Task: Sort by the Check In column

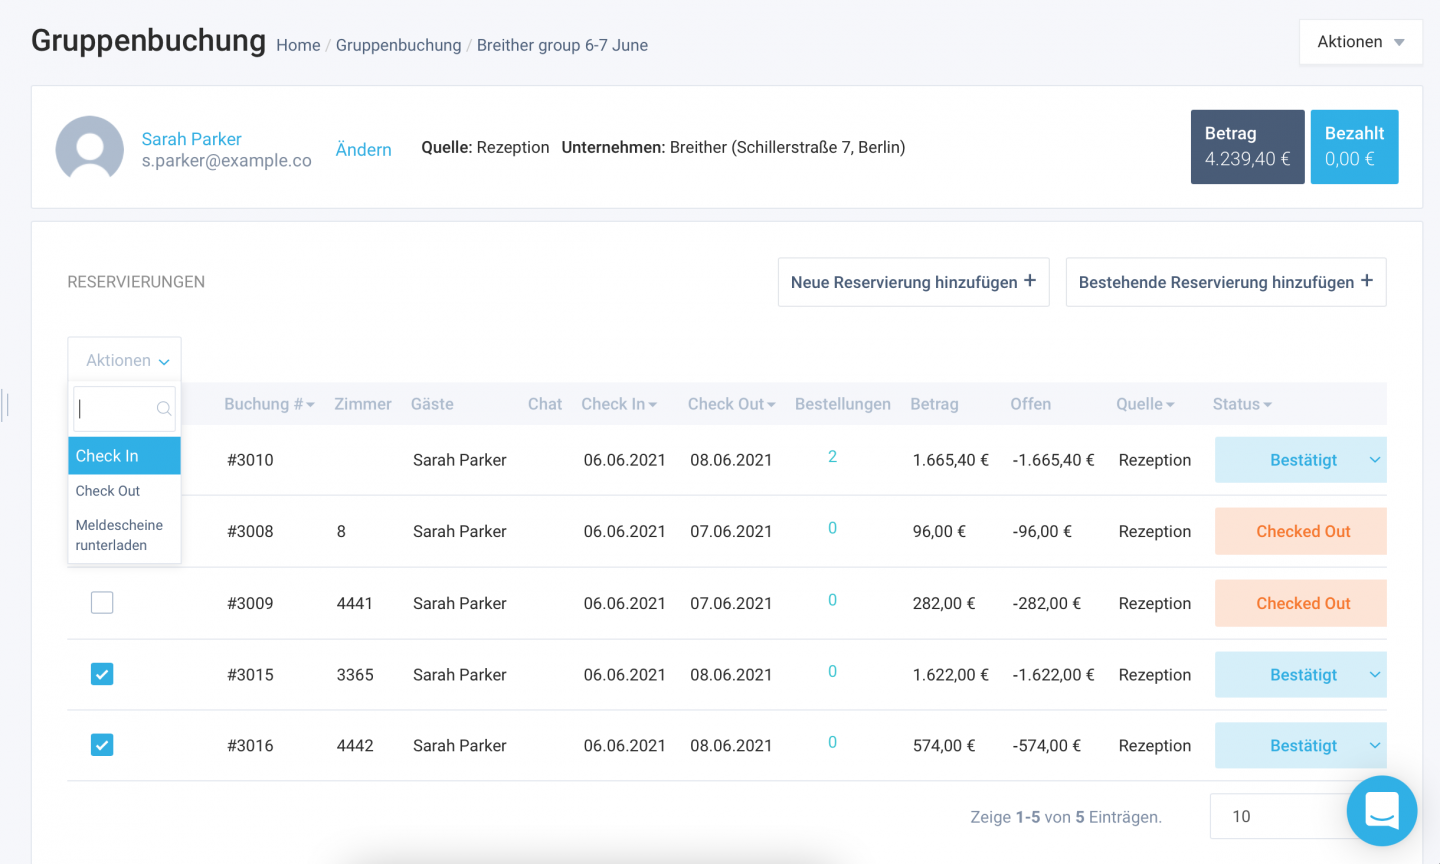Action: click(x=619, y=404)
